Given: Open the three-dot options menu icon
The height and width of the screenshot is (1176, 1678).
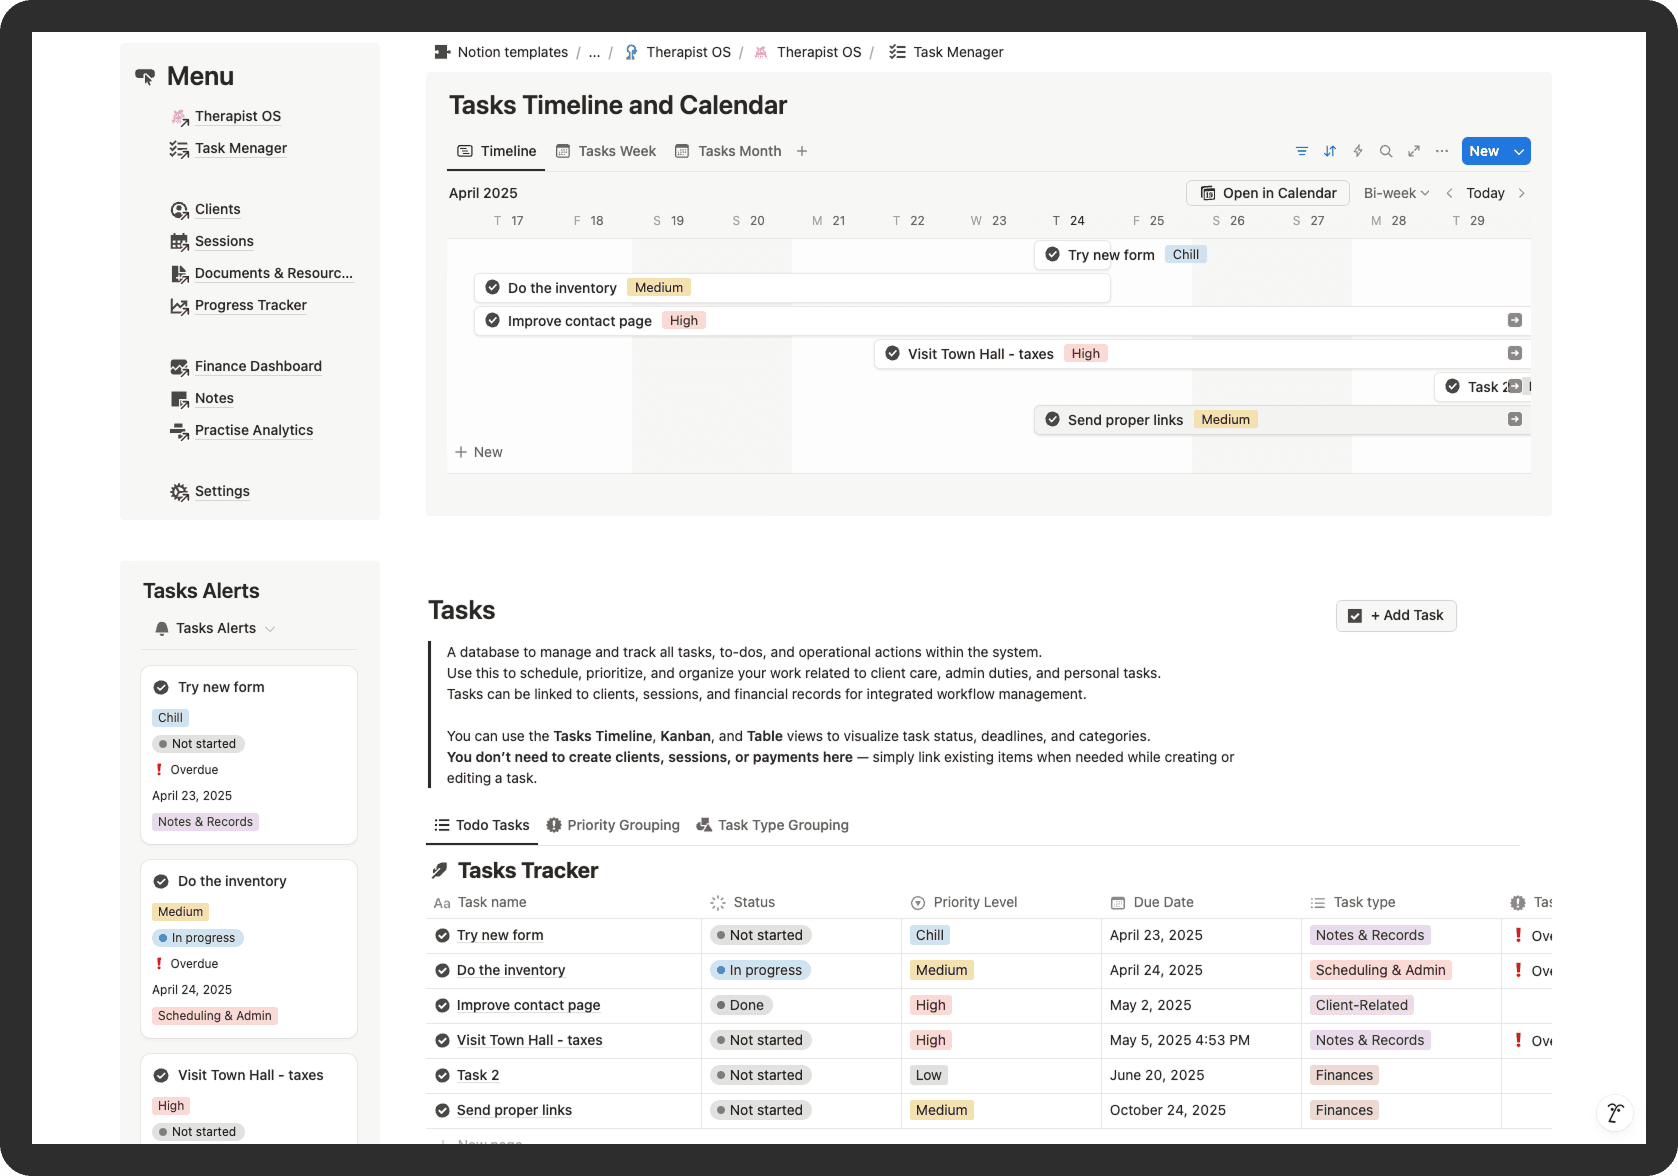Looking at the screenshot, I should tap(1442, 151).
